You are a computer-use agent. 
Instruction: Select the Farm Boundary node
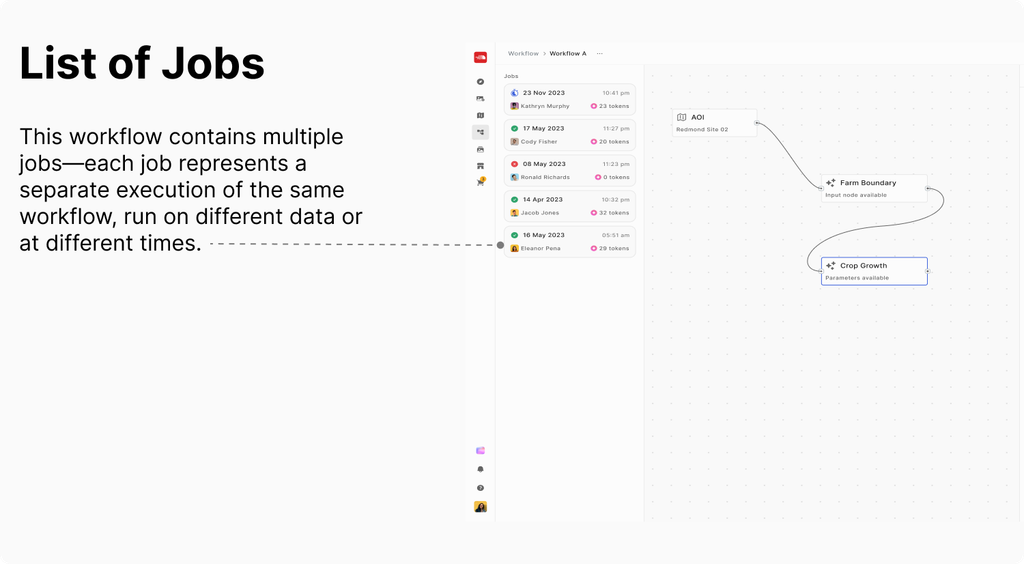pyautogui.click(x=874, y=188)
